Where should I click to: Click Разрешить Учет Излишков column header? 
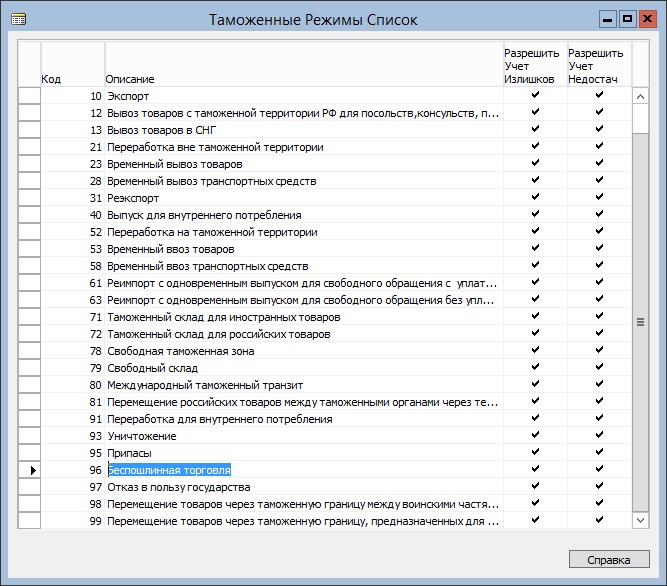(536, 64)
